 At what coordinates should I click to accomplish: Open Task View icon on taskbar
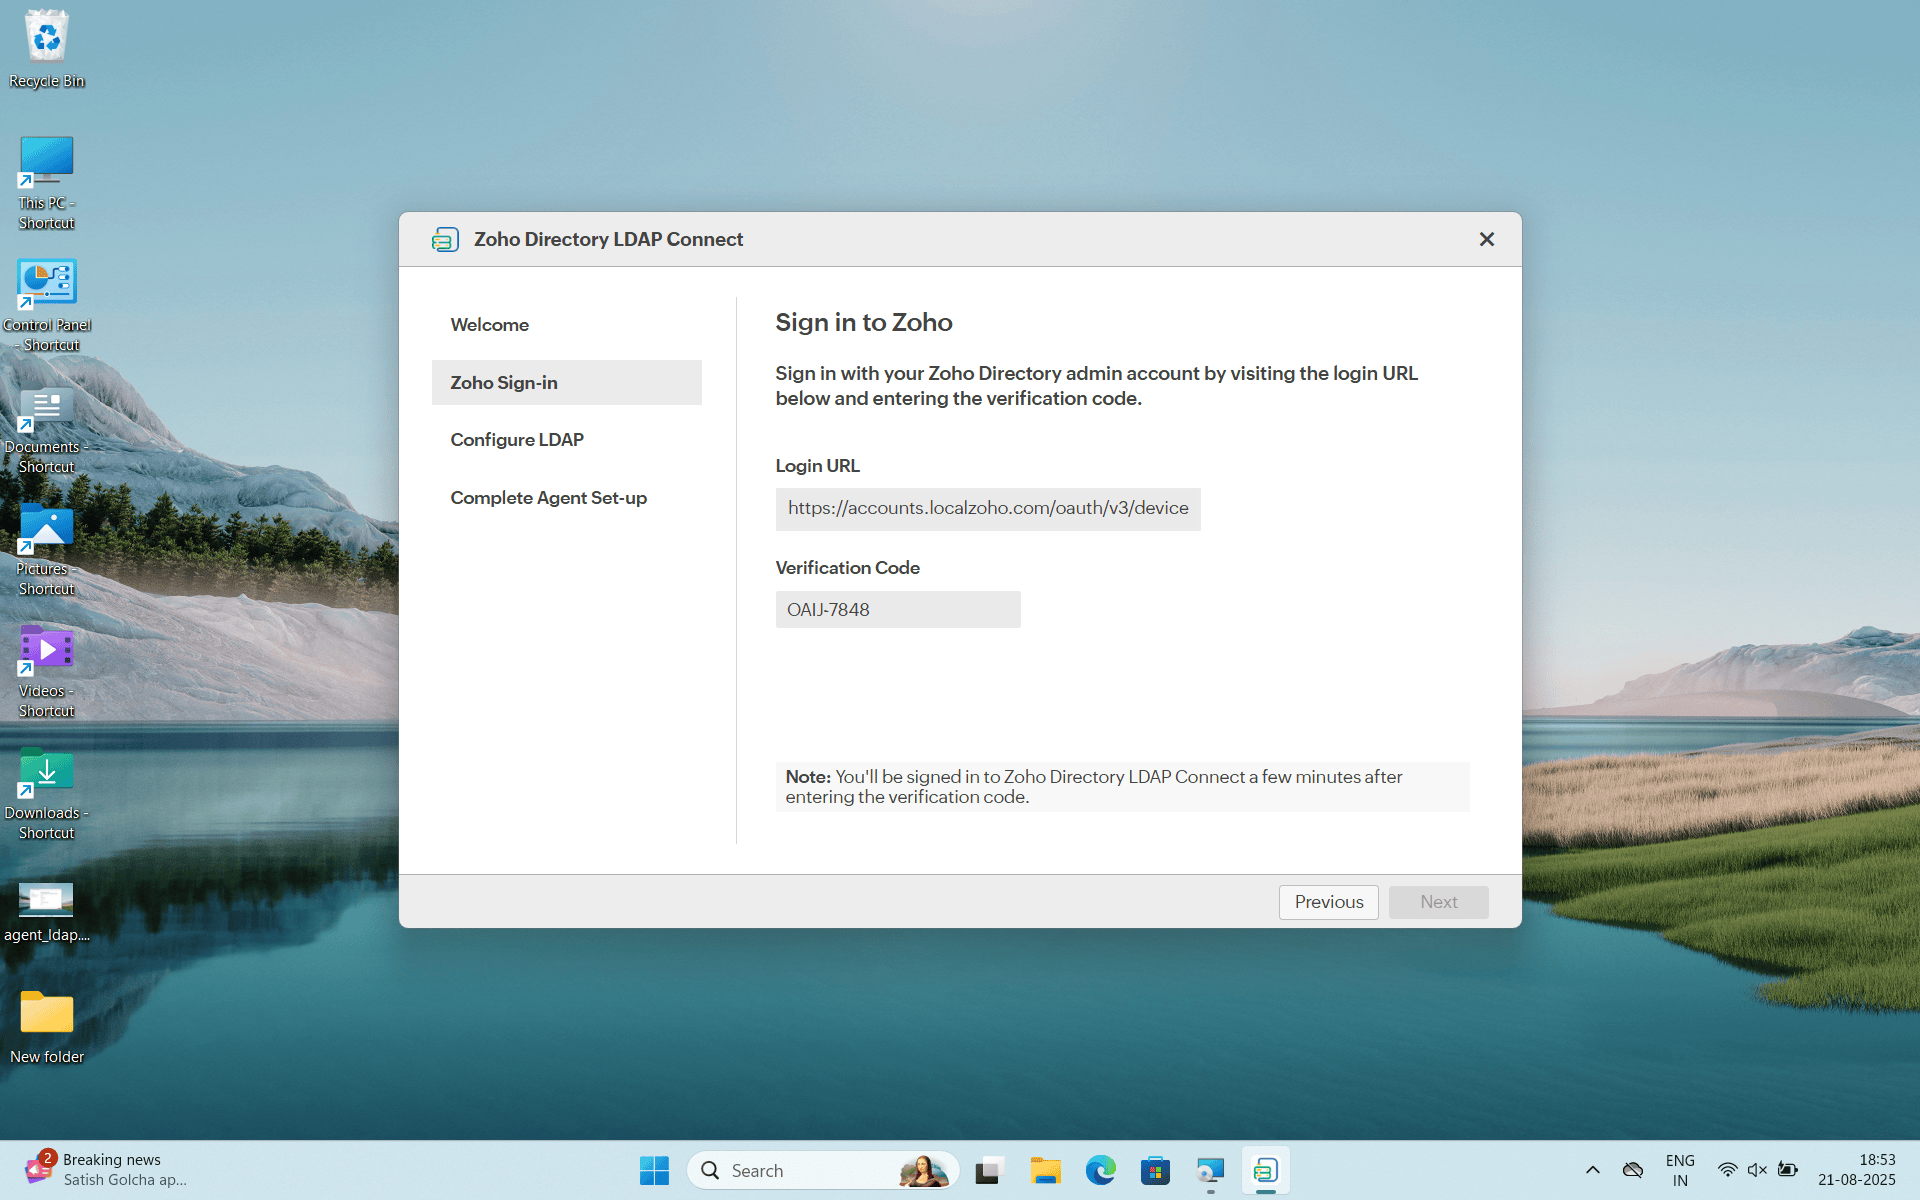[x=989, y=1170]
